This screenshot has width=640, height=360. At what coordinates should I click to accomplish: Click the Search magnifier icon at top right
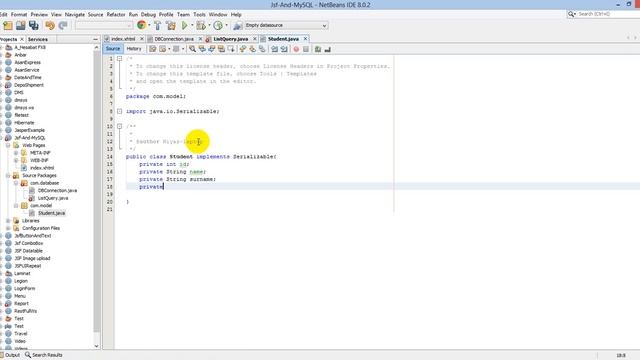571,14
